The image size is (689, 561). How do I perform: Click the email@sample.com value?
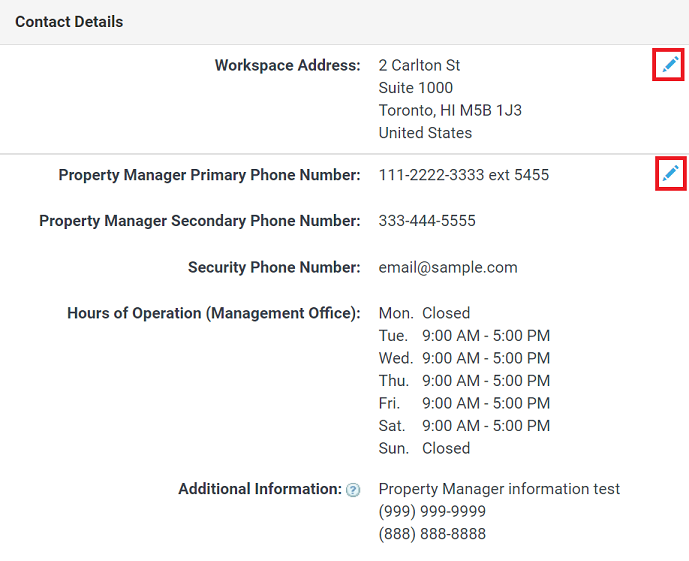click(448, 267)
